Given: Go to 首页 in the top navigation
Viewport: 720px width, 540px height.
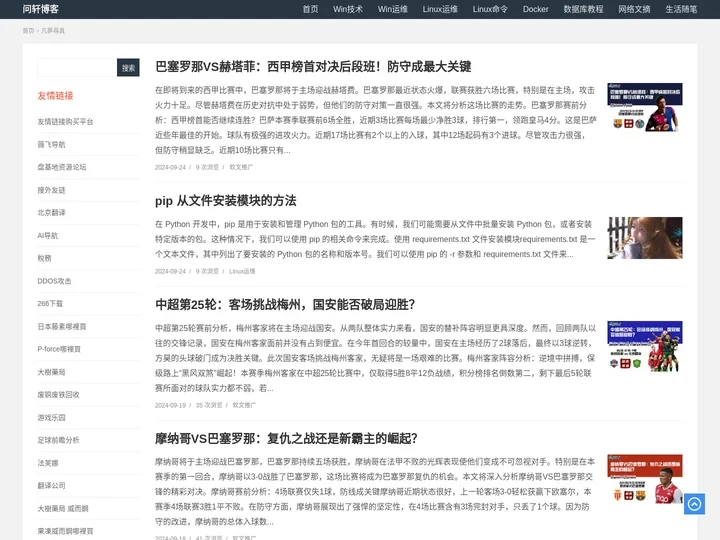Looking at the screenshot, I should [310, 9].
